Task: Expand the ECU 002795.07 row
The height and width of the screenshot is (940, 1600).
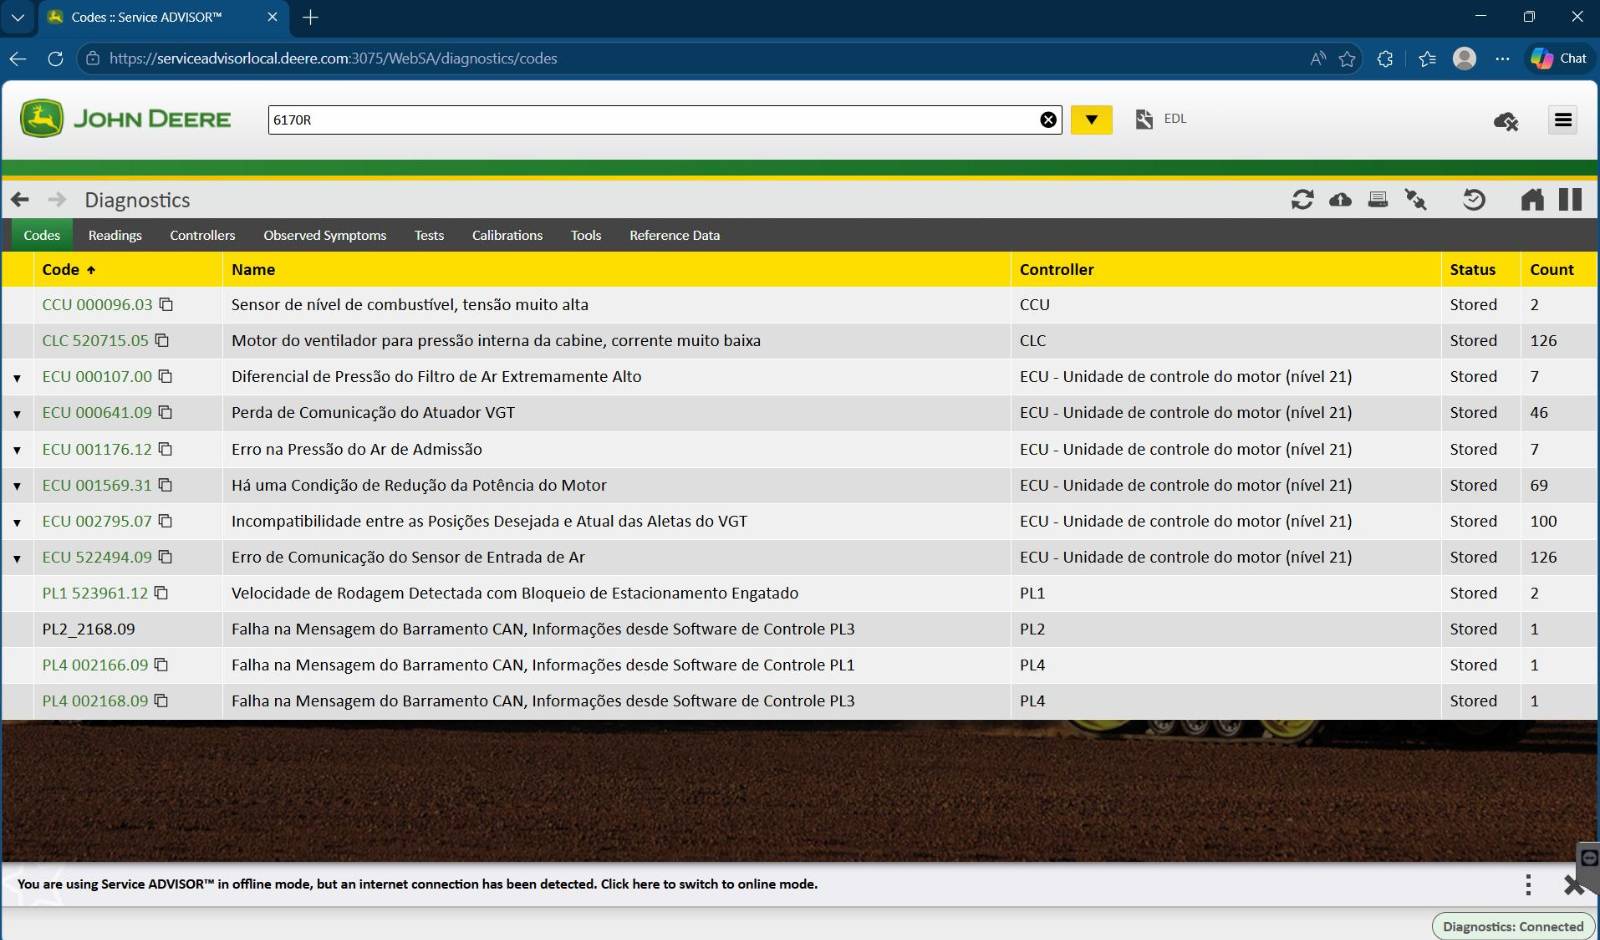Action: click(x=17, y=523)
